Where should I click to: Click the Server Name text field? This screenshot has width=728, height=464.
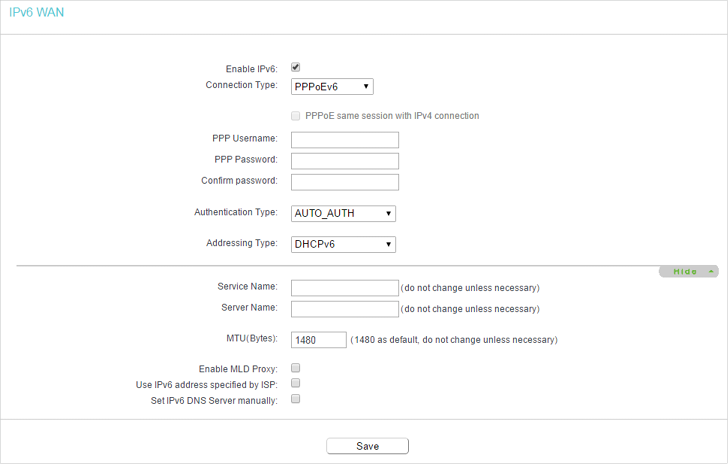(x=344, y=309)
